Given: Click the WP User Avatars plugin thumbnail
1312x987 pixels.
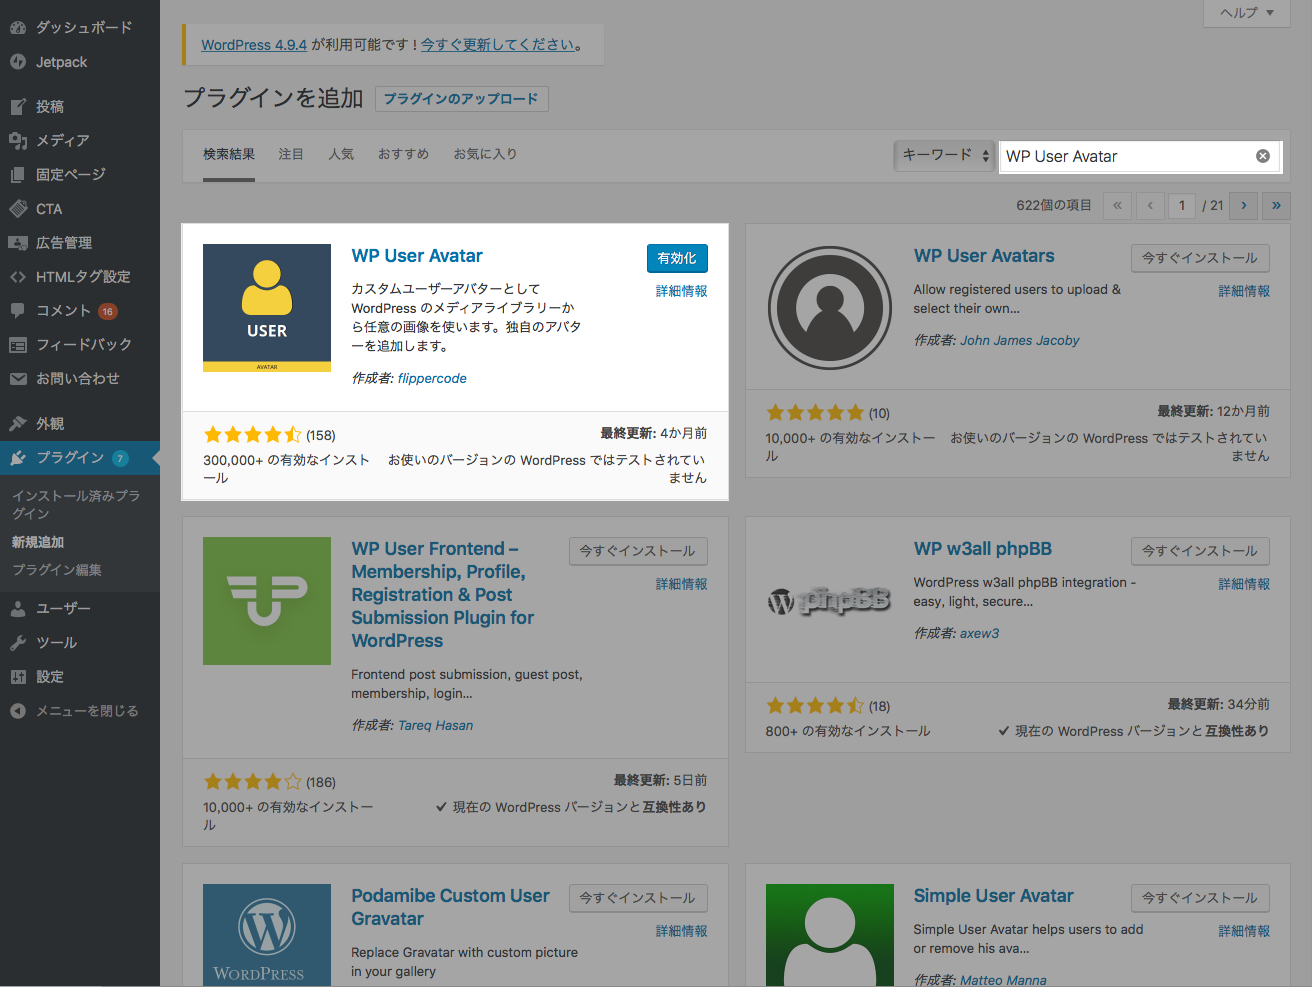Looking at the screenshot, I should (x=829, y=308).
